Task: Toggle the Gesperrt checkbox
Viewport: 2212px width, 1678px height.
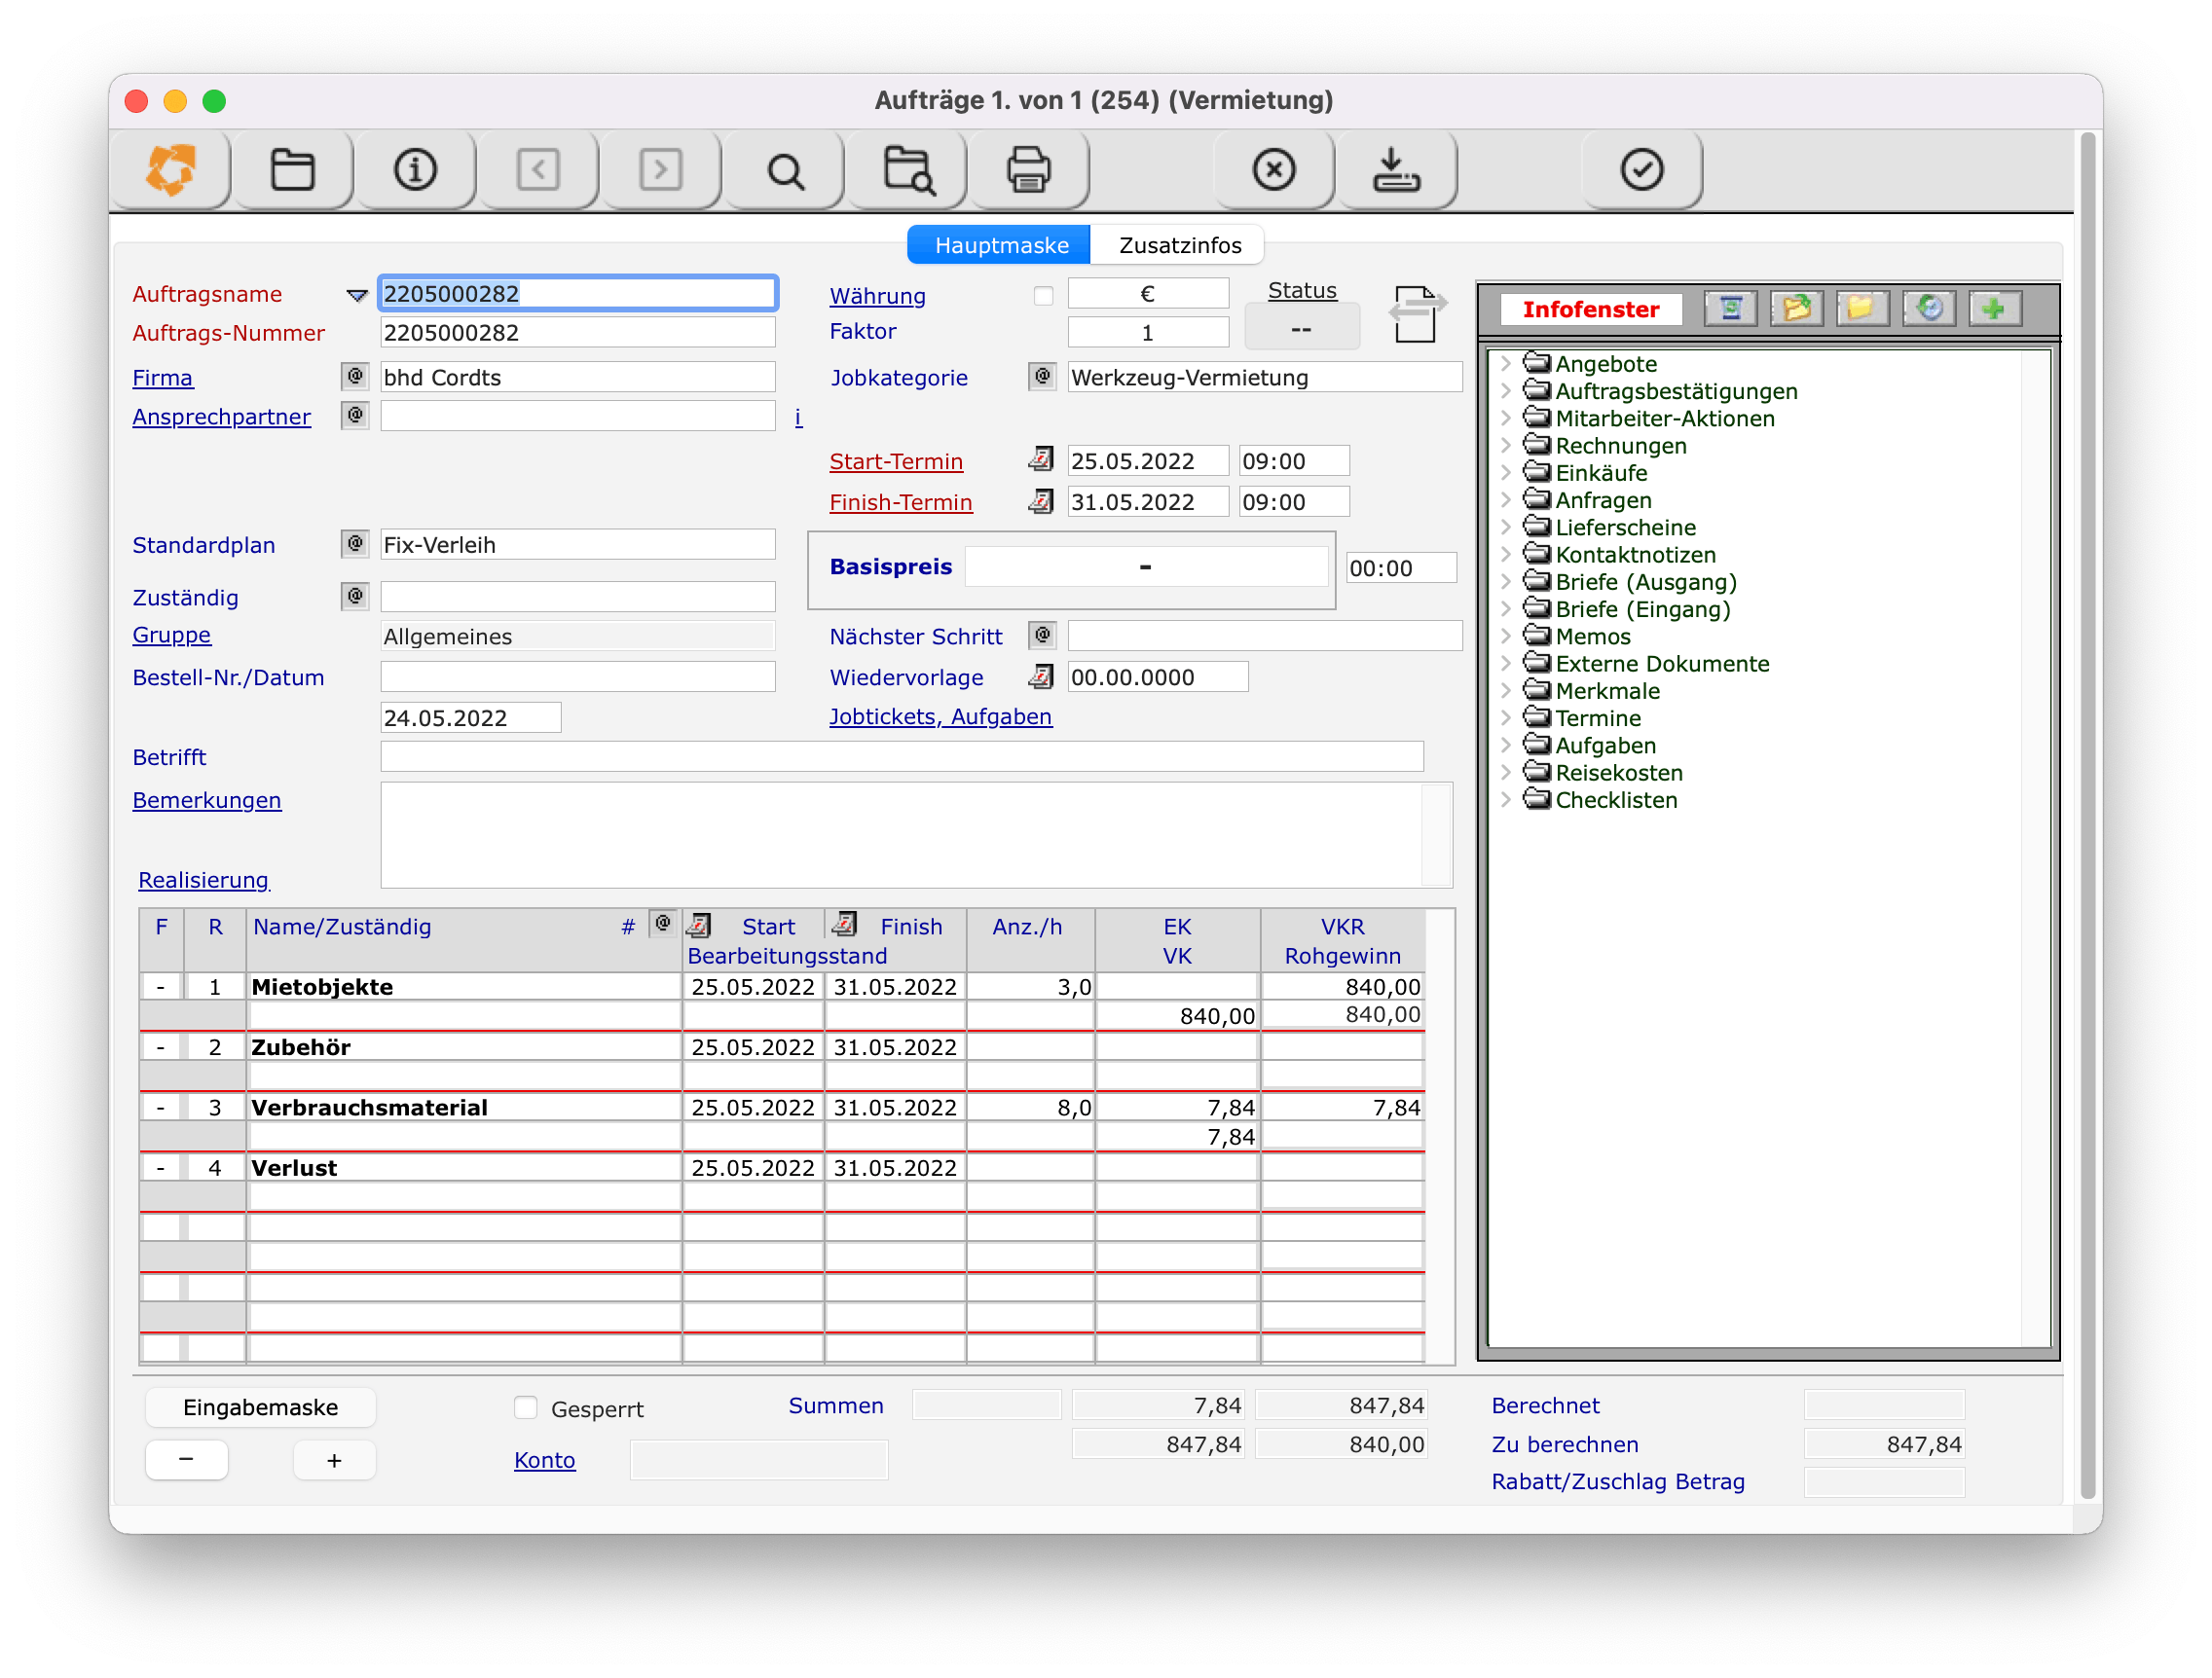Action: point(526,1407)
